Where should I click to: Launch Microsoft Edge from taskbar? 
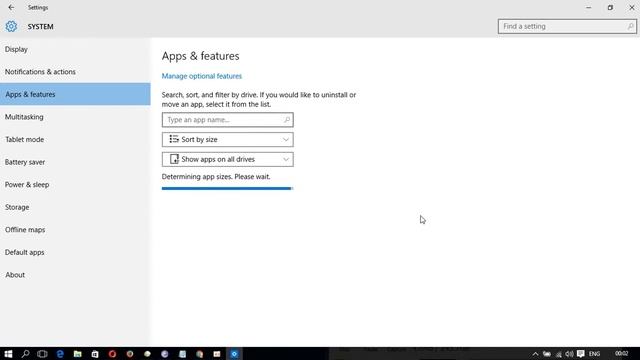click(x=60, y=354)
